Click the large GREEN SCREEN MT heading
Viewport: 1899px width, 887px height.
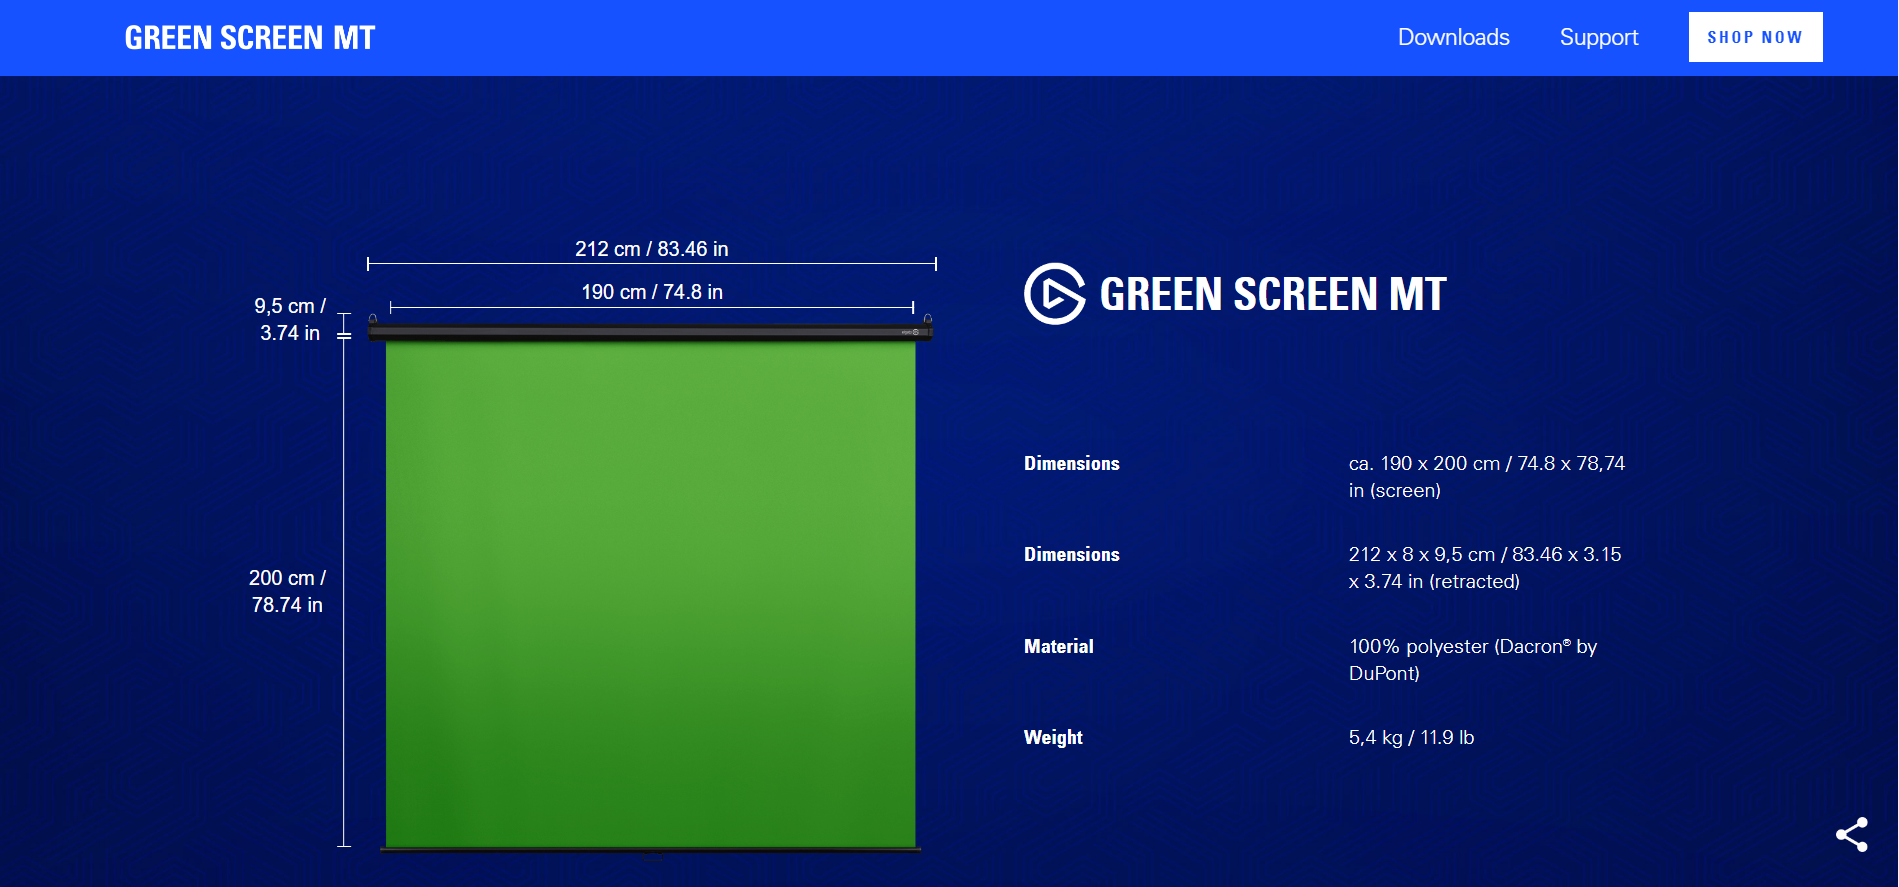coord(1273,294)
